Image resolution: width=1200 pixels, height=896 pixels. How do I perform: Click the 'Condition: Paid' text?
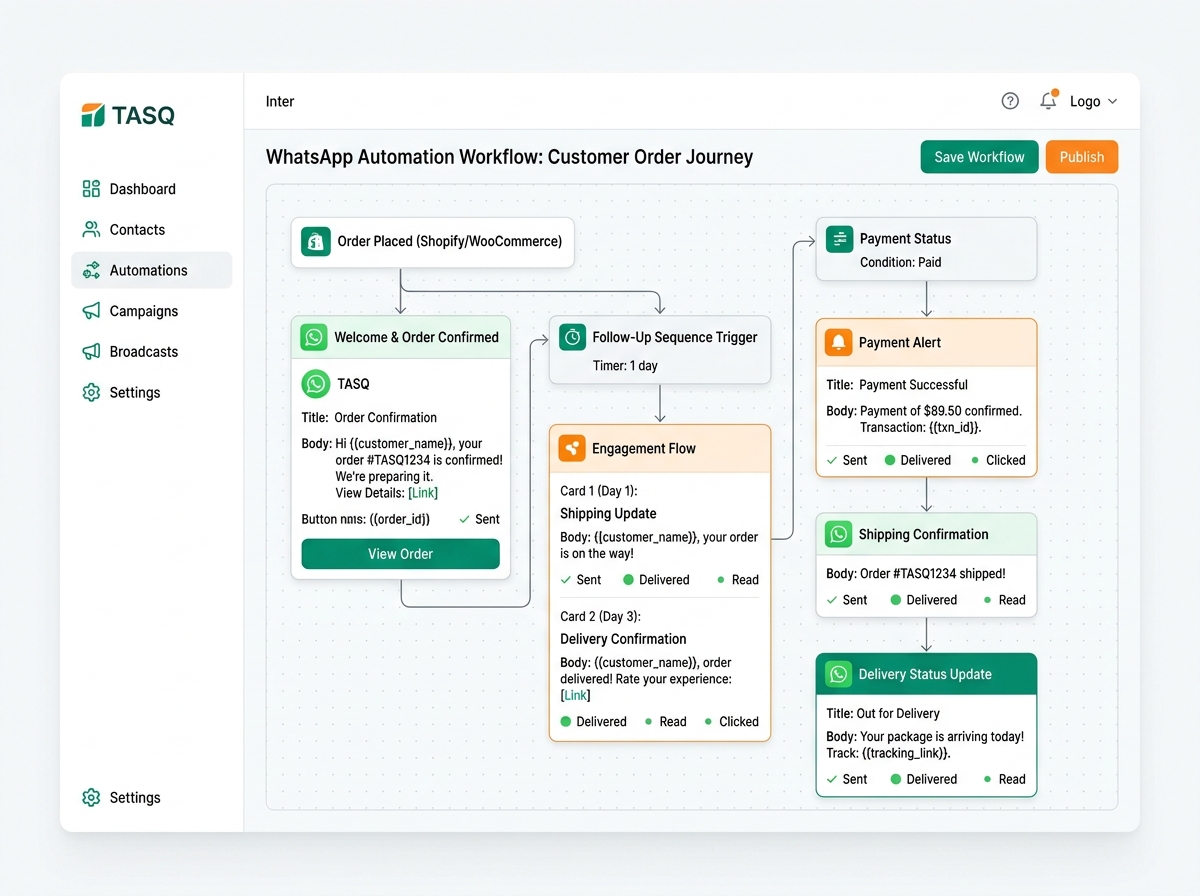900,262
